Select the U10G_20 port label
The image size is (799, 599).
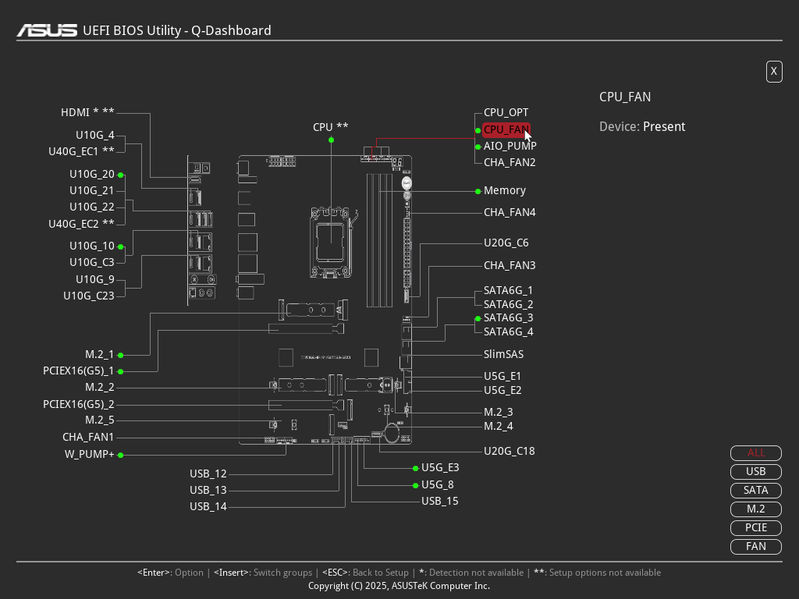(92, 174)
